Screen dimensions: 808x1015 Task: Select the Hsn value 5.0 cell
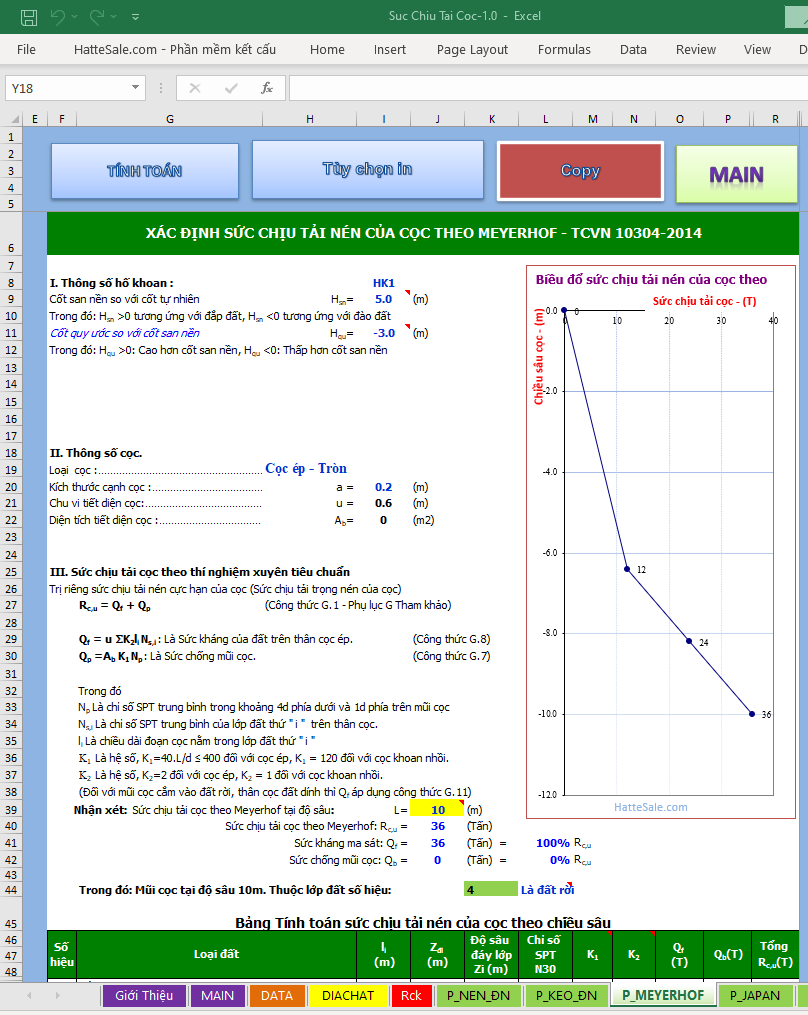[x=383, y=299]
